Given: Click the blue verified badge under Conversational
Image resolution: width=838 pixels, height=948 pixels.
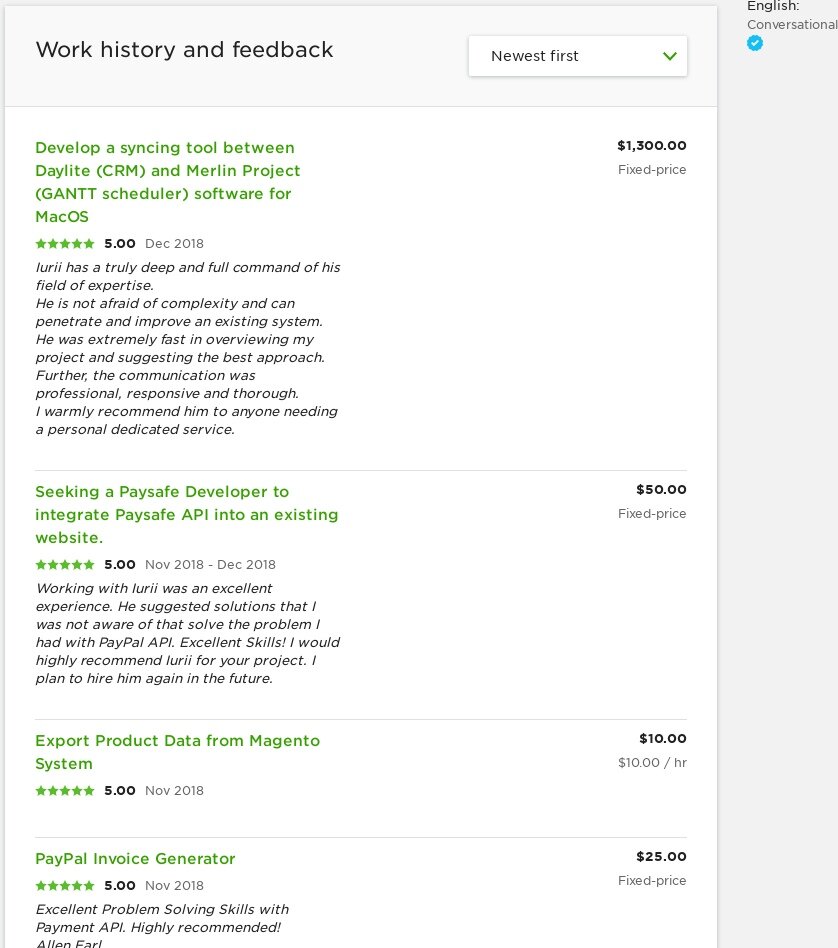Looking at the screenshot, I should [755, 43].
